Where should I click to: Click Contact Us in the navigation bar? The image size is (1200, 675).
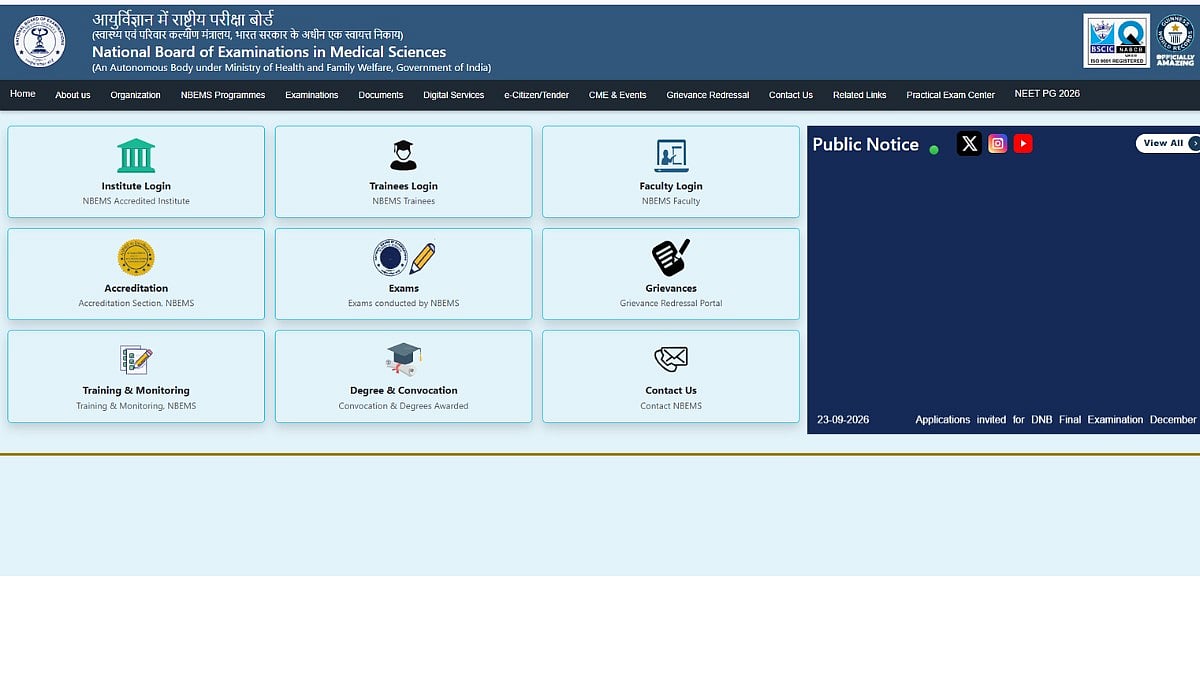(791, 95)
